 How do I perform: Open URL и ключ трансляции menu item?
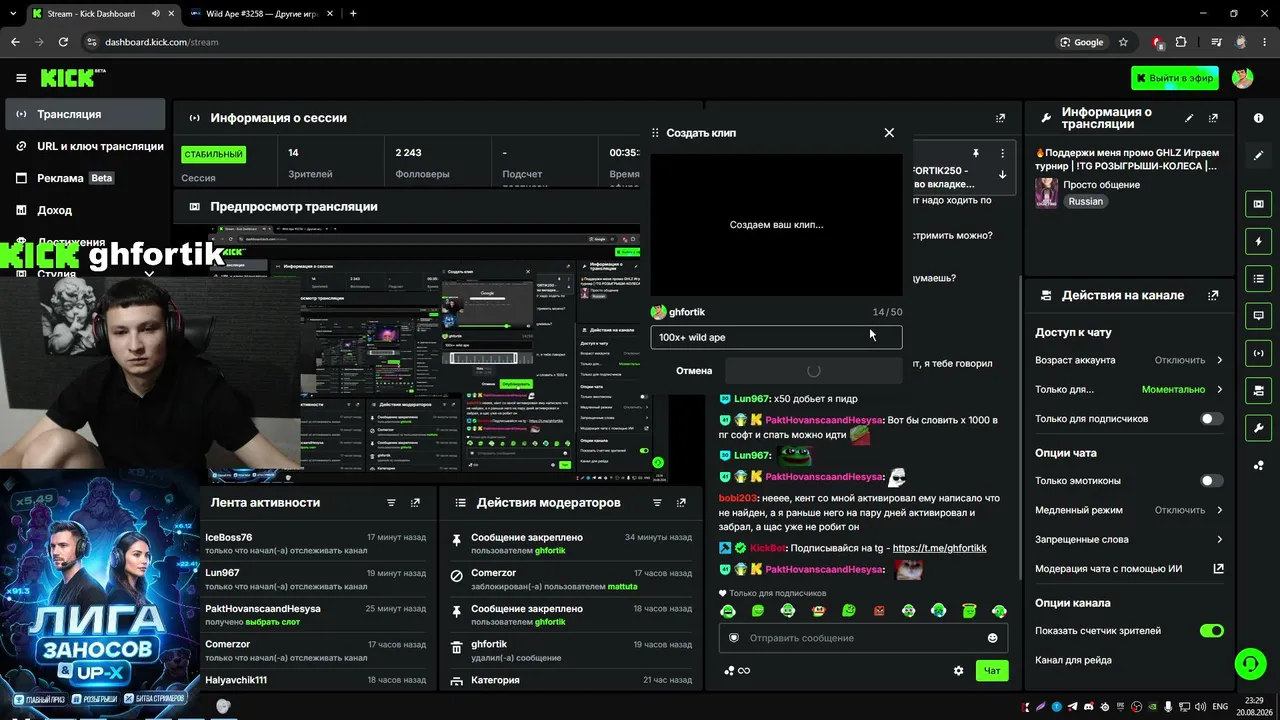coord(85,146)
